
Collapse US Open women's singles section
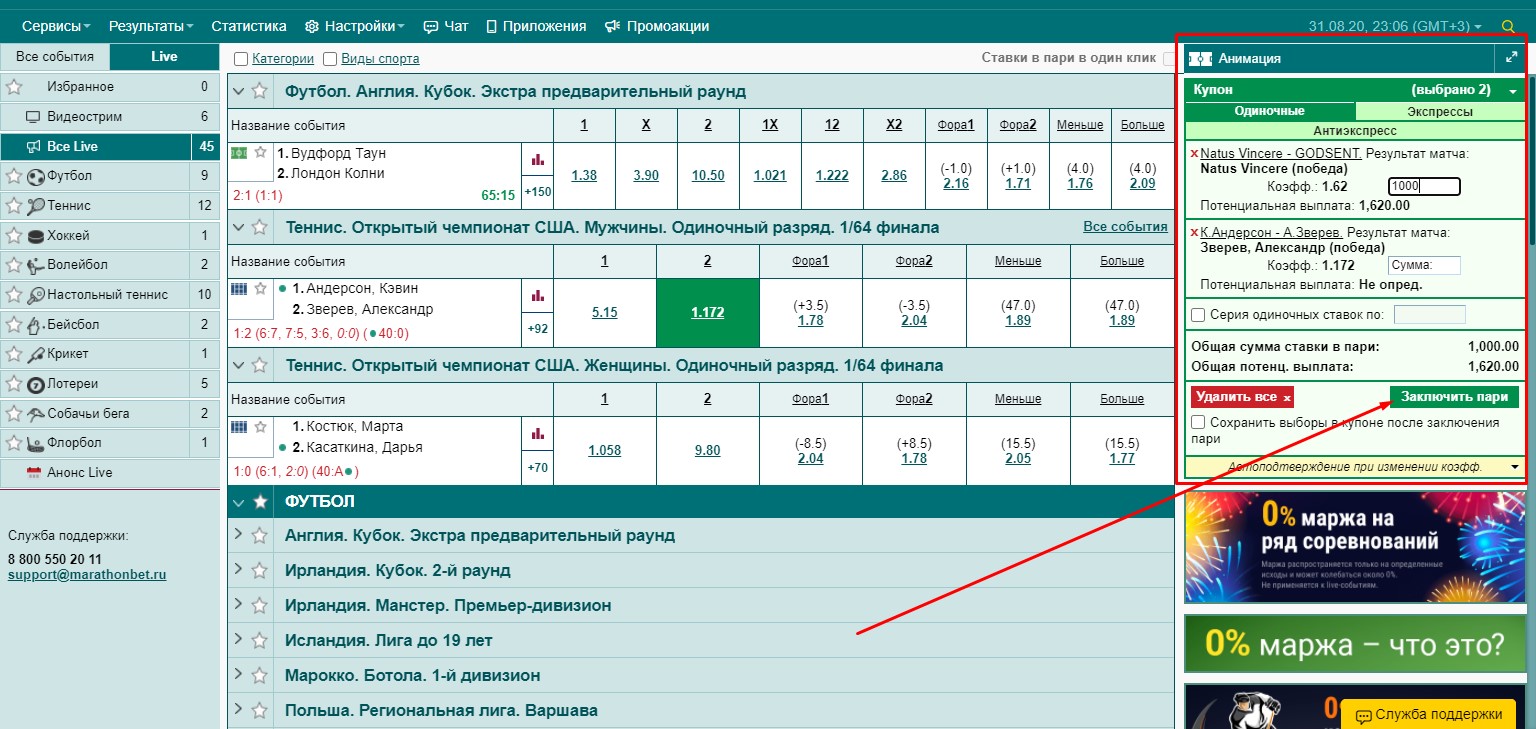(x=239, y=365)
